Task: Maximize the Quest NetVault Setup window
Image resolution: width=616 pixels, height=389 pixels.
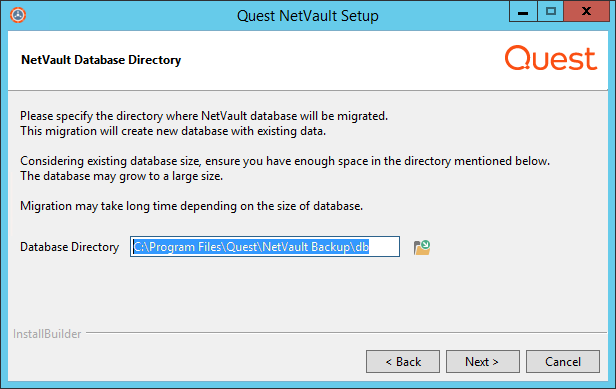Action: pos(550,12)
